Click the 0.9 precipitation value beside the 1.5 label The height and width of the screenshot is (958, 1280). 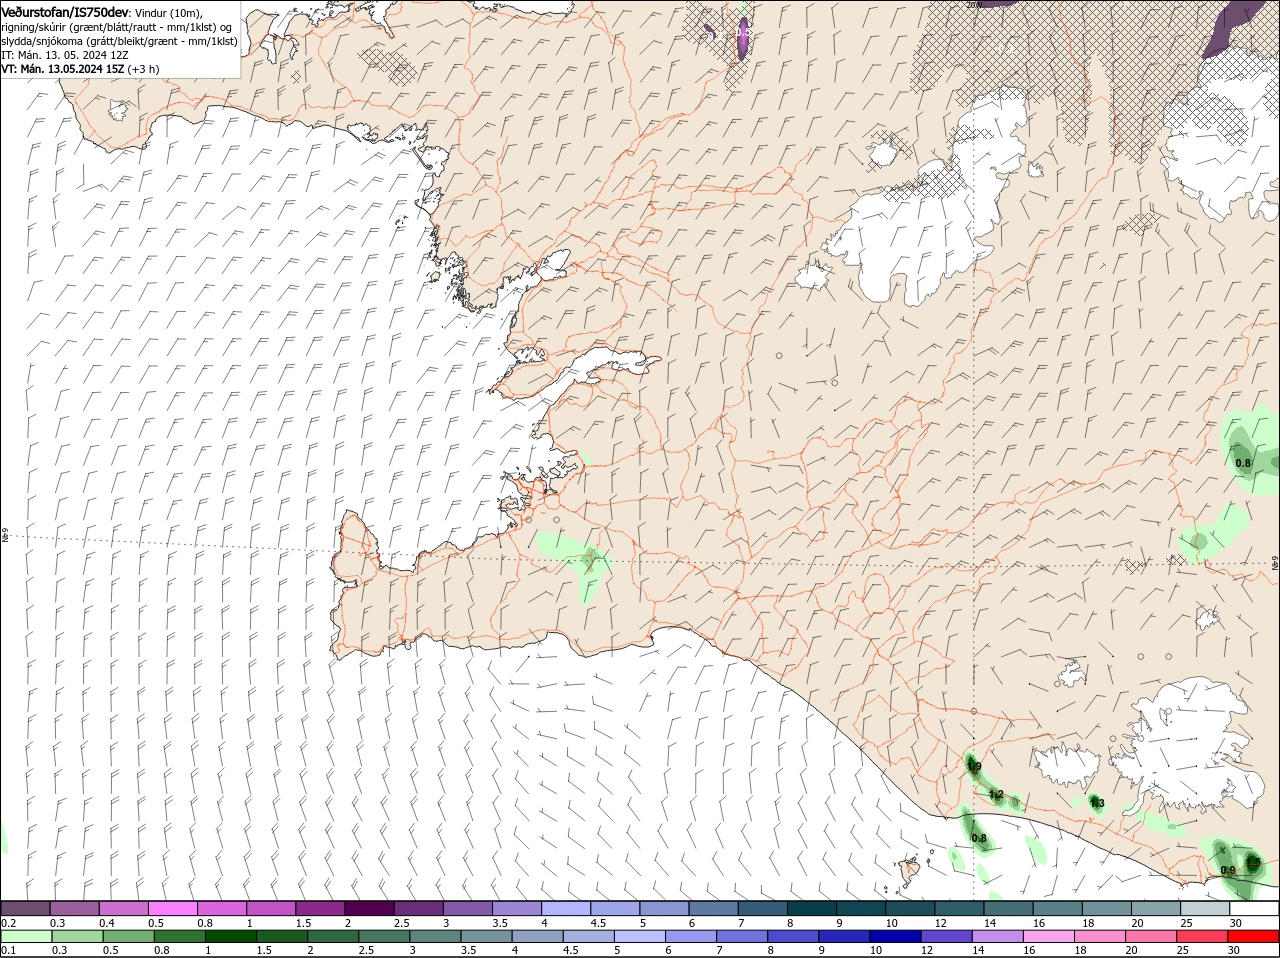pyautogui.click(x=1228, y=870)
